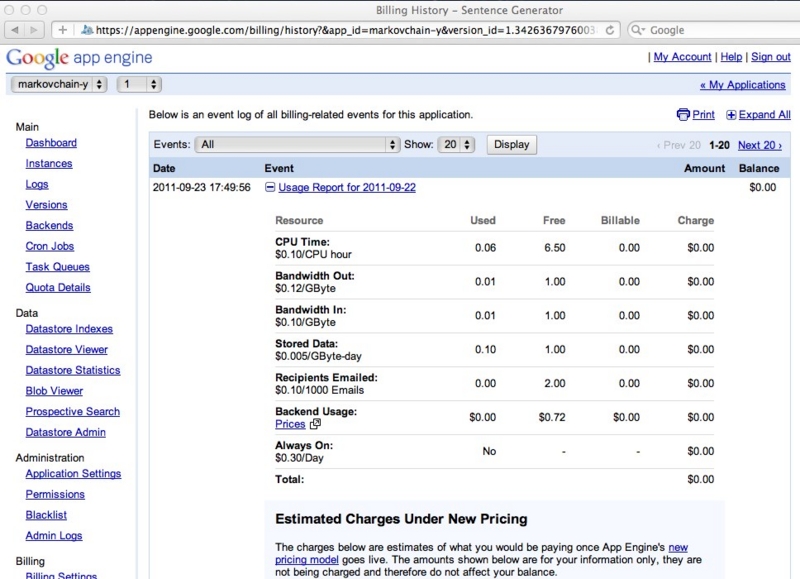Collapse the Usage Report with the minus icon
Screen dimensions: 800x579
(x=270, y=187)
